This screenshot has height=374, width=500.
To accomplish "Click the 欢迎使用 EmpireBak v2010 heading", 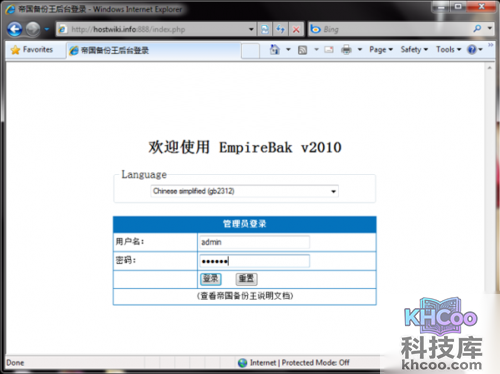I will click(245, 147).
